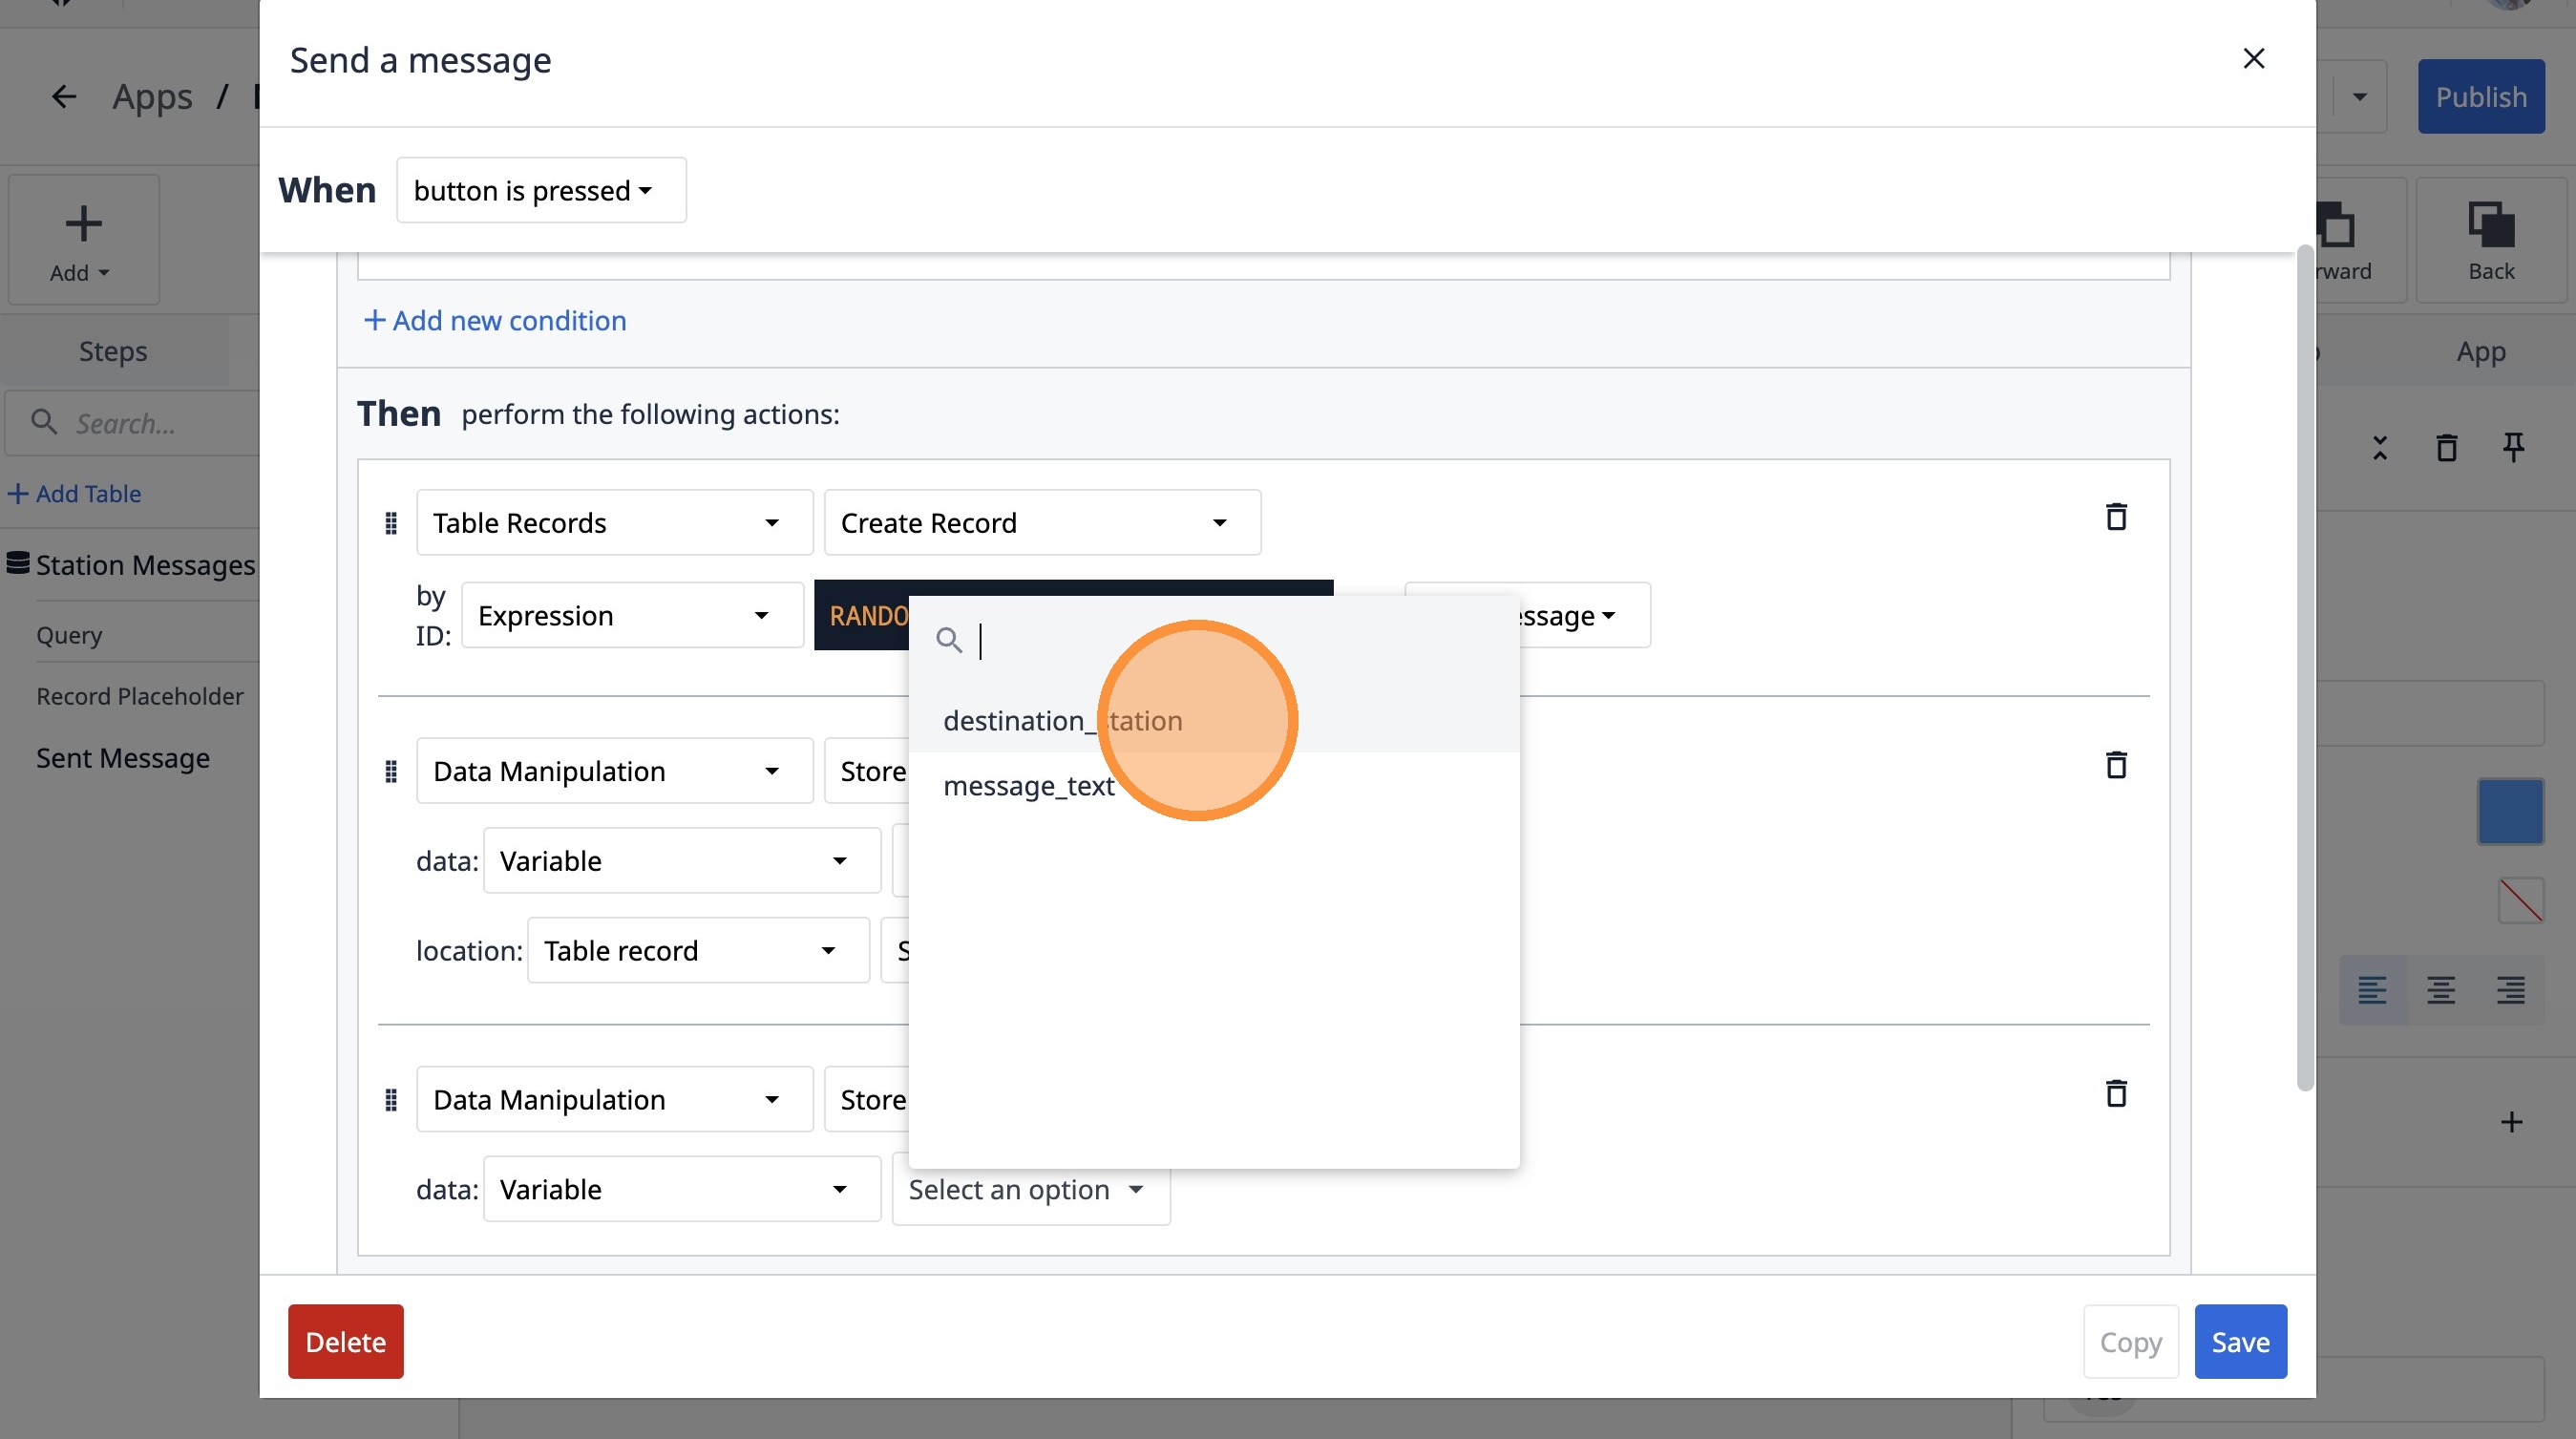Open the 'button is pressed' trigger dropdown
The width and height of the screenshot is (2576, 1439).
541,190
